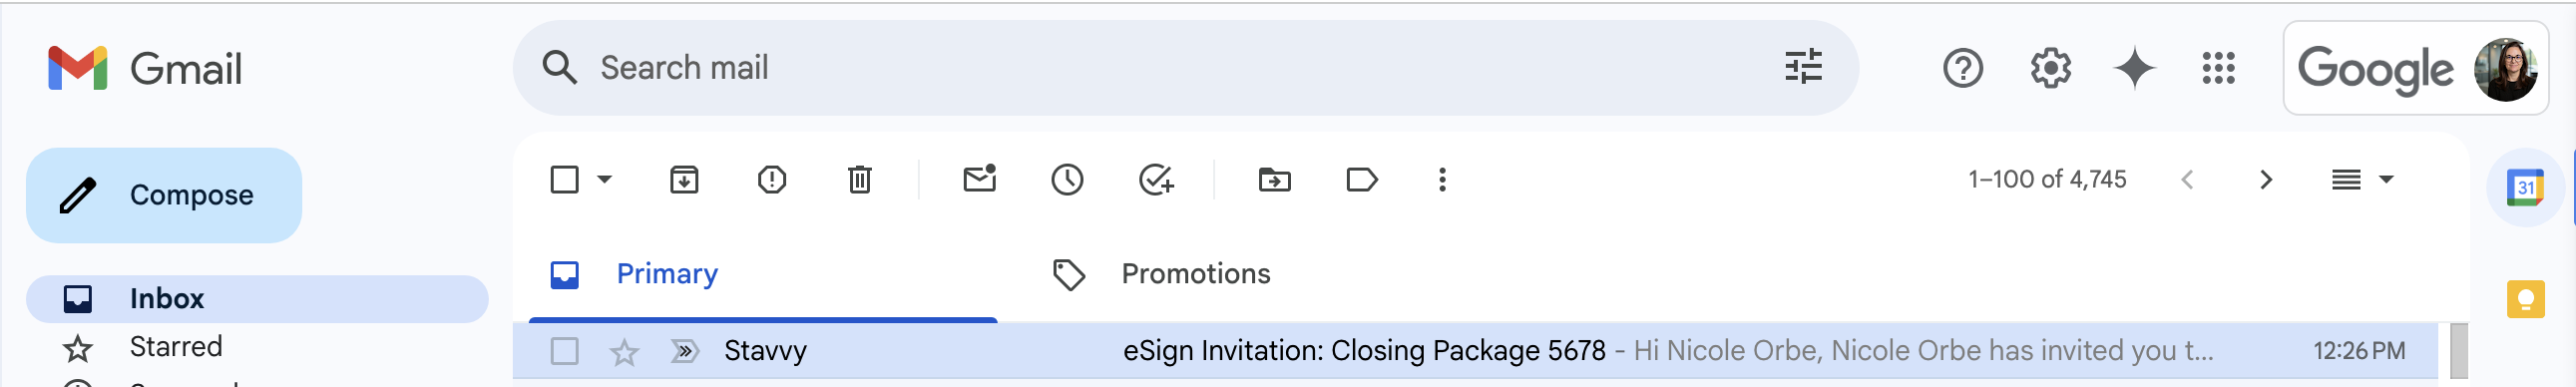This screenshot has width=2576, height=387.
Task: Click the Labels tag icon
Action: click(x=1362, y=180)
